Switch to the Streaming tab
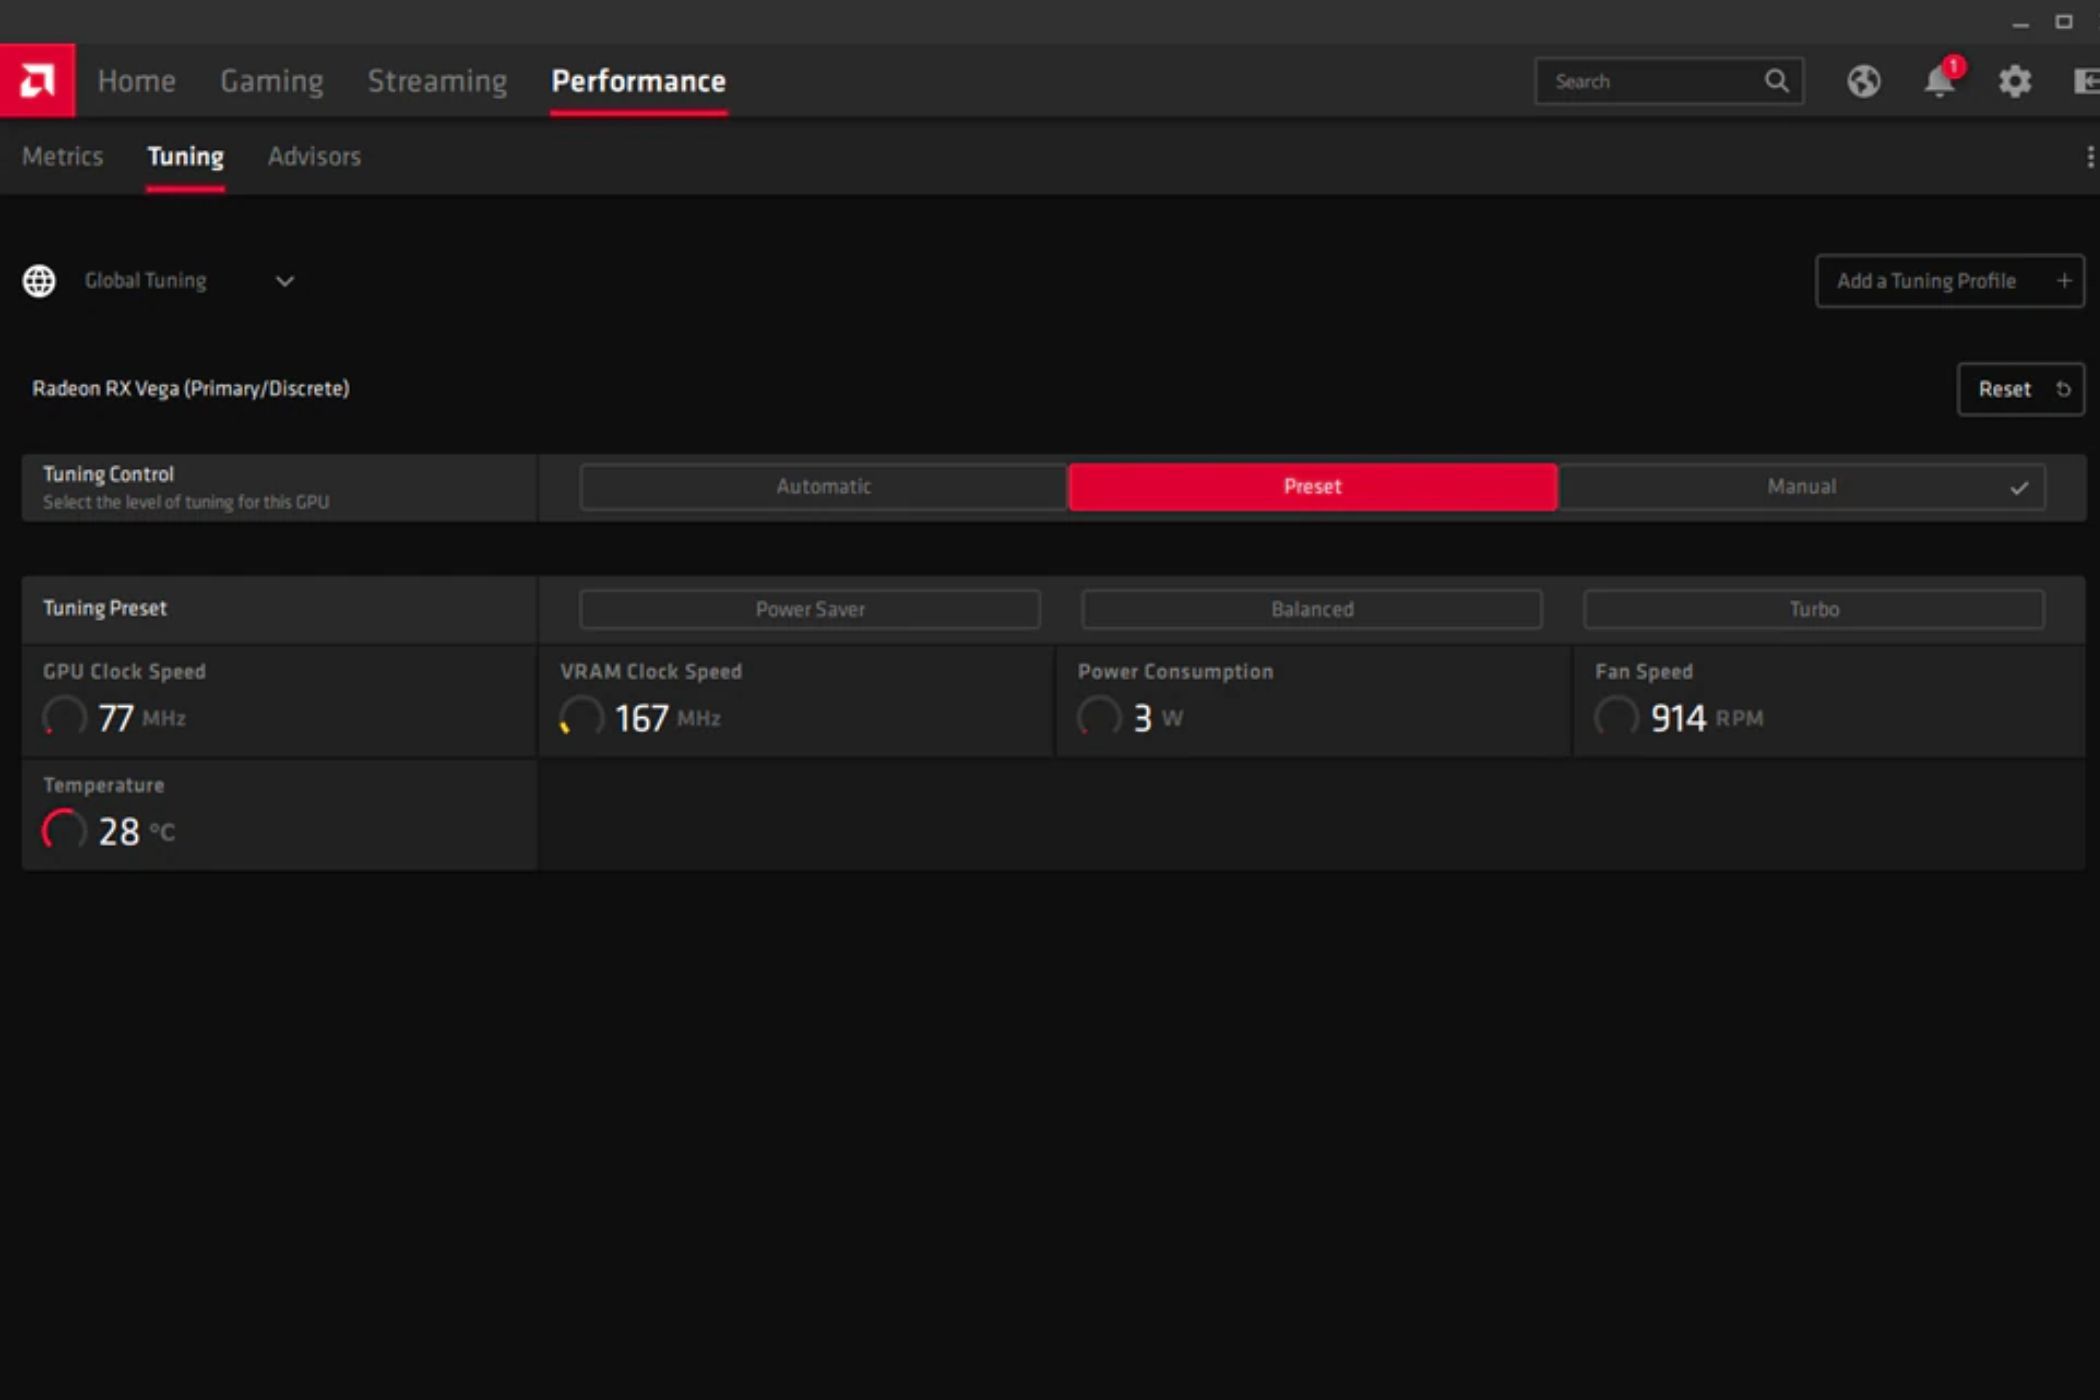Image resolution: width=2100 pixels, height=1400 pixels. click(437, 81)
